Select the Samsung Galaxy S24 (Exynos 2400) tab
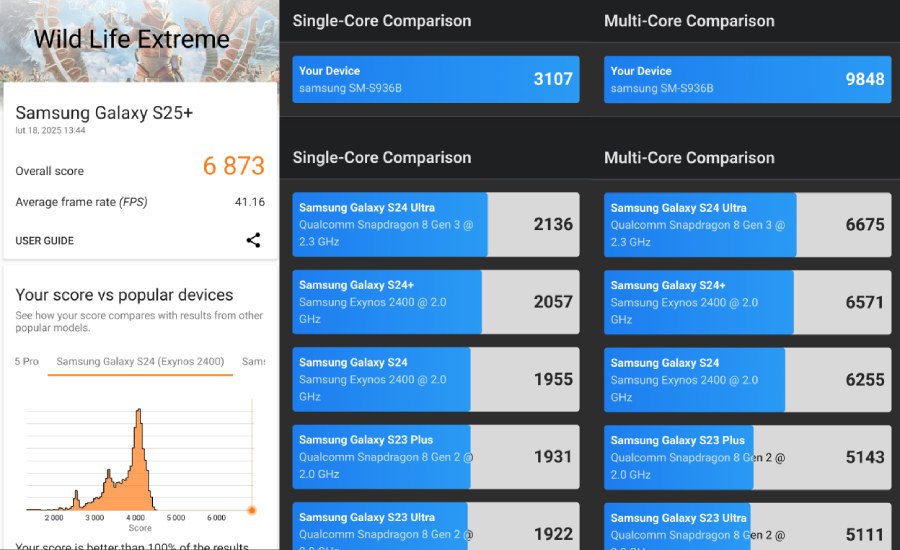The width and height of the screenshot is (900, 550). (x=140, y=361)
